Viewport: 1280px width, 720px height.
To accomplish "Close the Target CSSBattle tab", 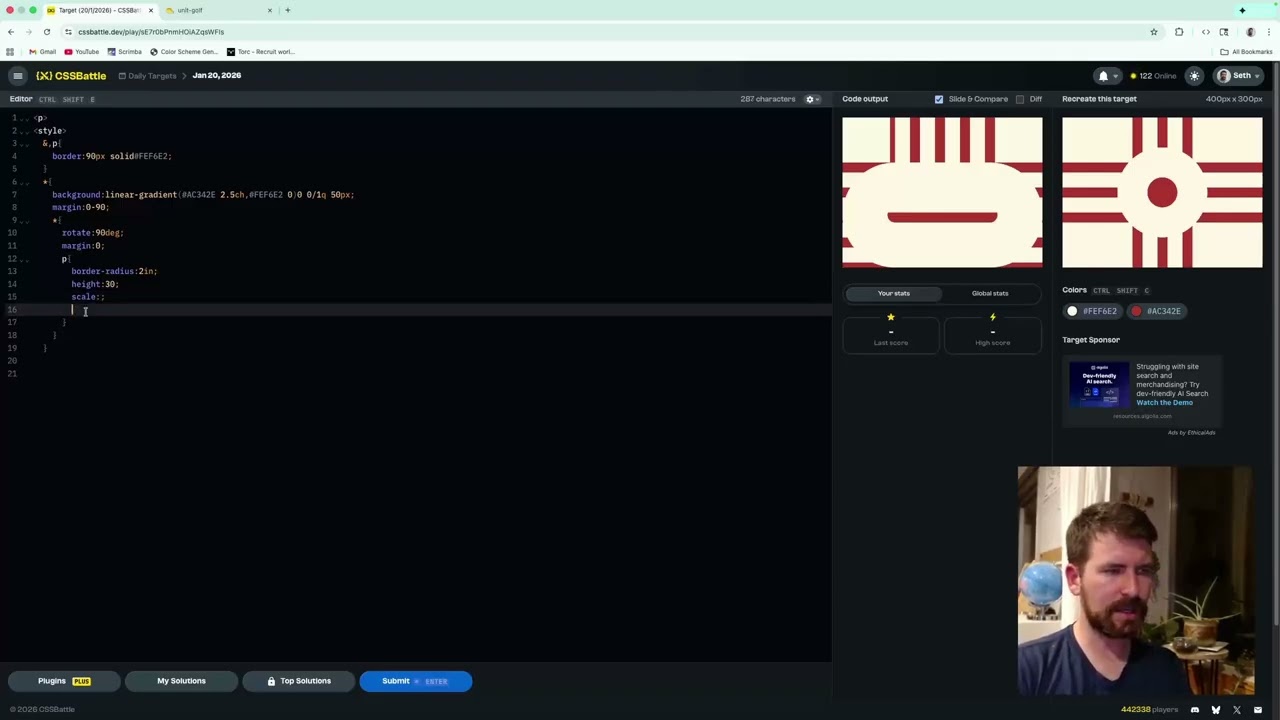I will [x=150, y=10].
